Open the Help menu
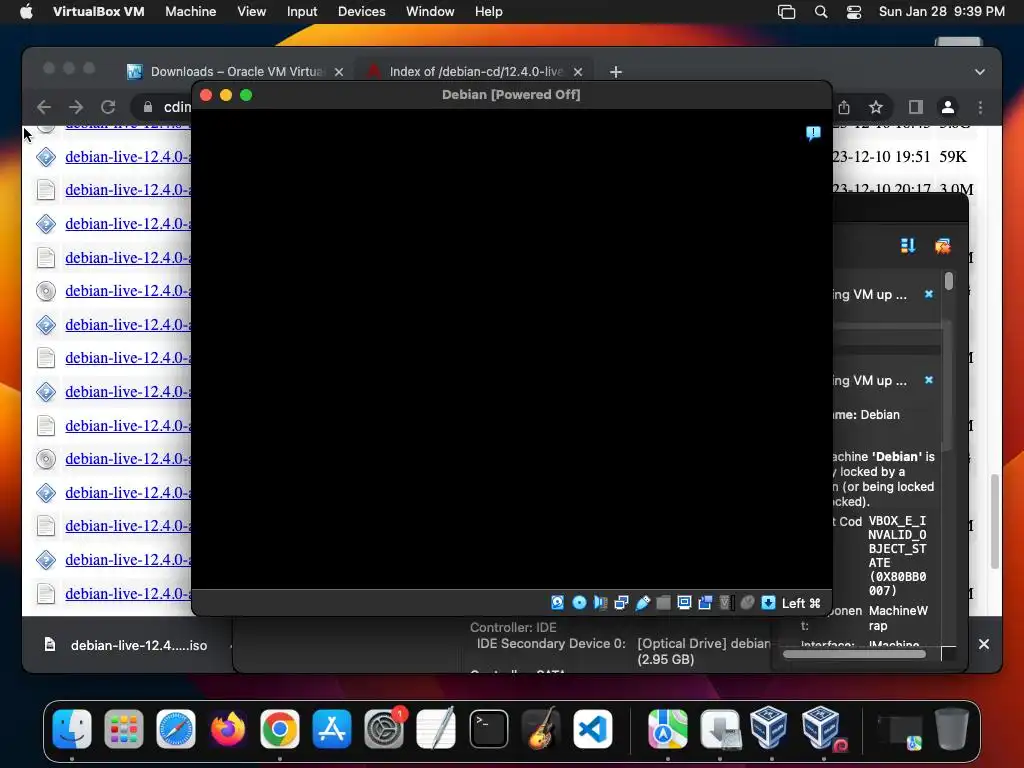Screen dimensions: 1024x768 click(488, 12)
